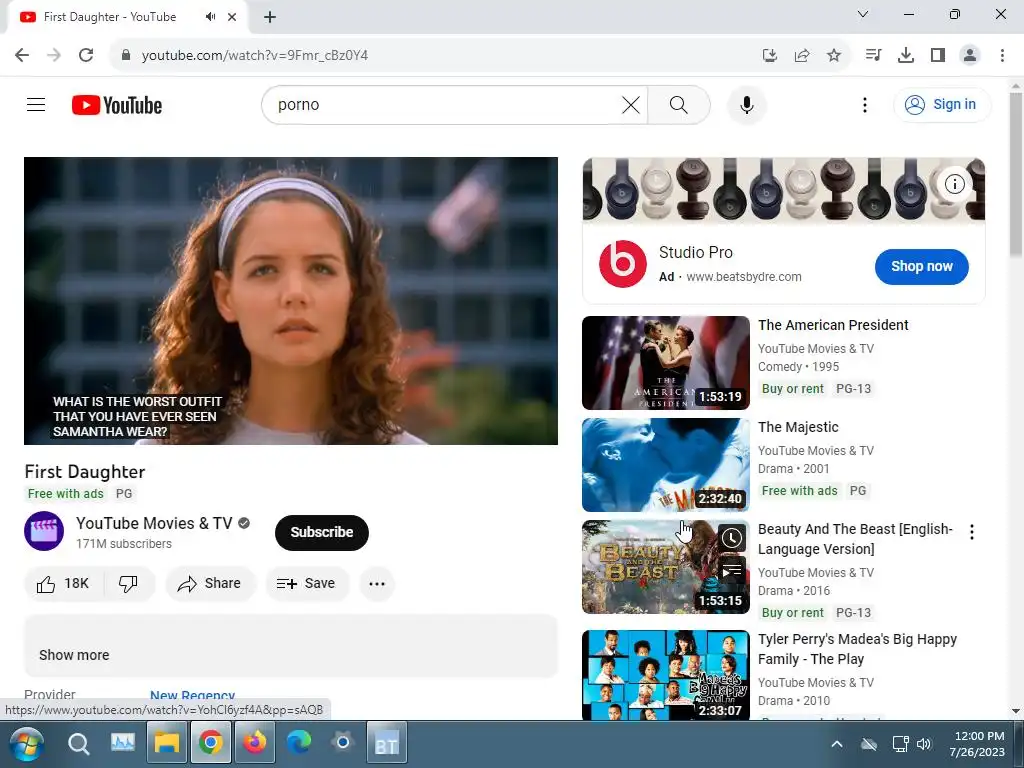Screen dimensions: 1024x768
Task: Start voice search with microphone
Action: coord(746,104)
